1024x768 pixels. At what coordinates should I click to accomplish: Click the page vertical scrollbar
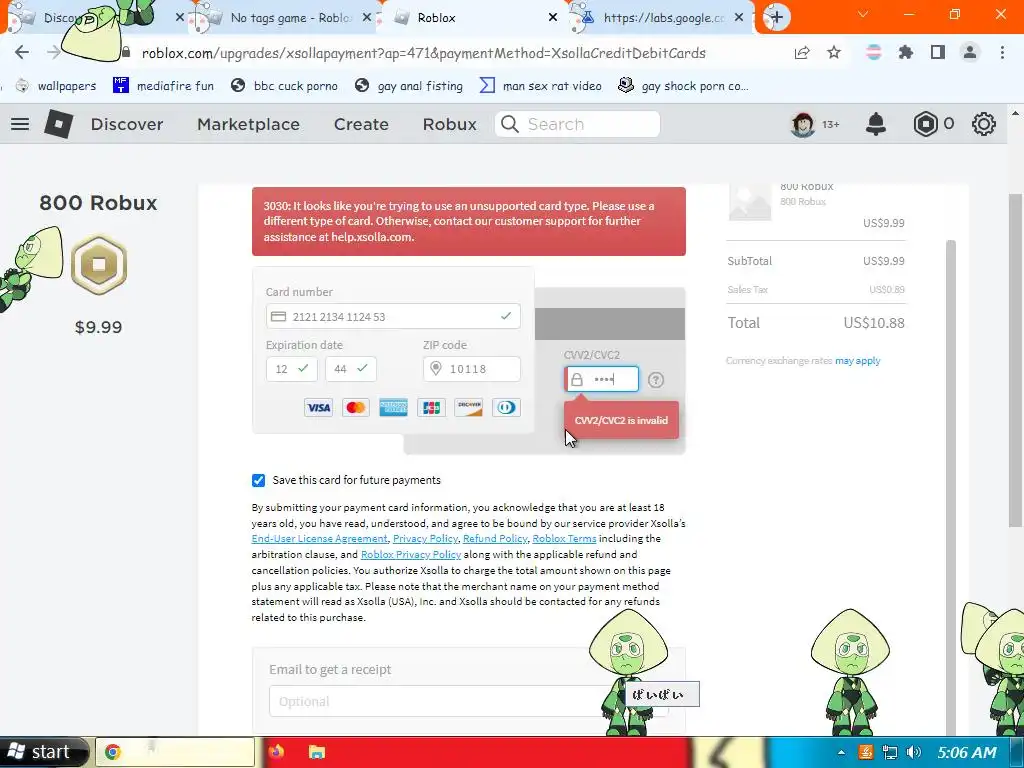click(1016, 359)
